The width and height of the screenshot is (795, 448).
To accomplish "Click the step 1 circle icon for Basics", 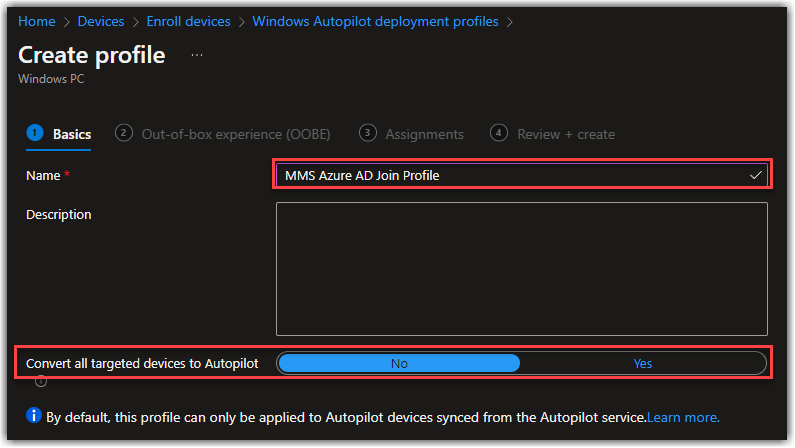I will coord(34,133).
